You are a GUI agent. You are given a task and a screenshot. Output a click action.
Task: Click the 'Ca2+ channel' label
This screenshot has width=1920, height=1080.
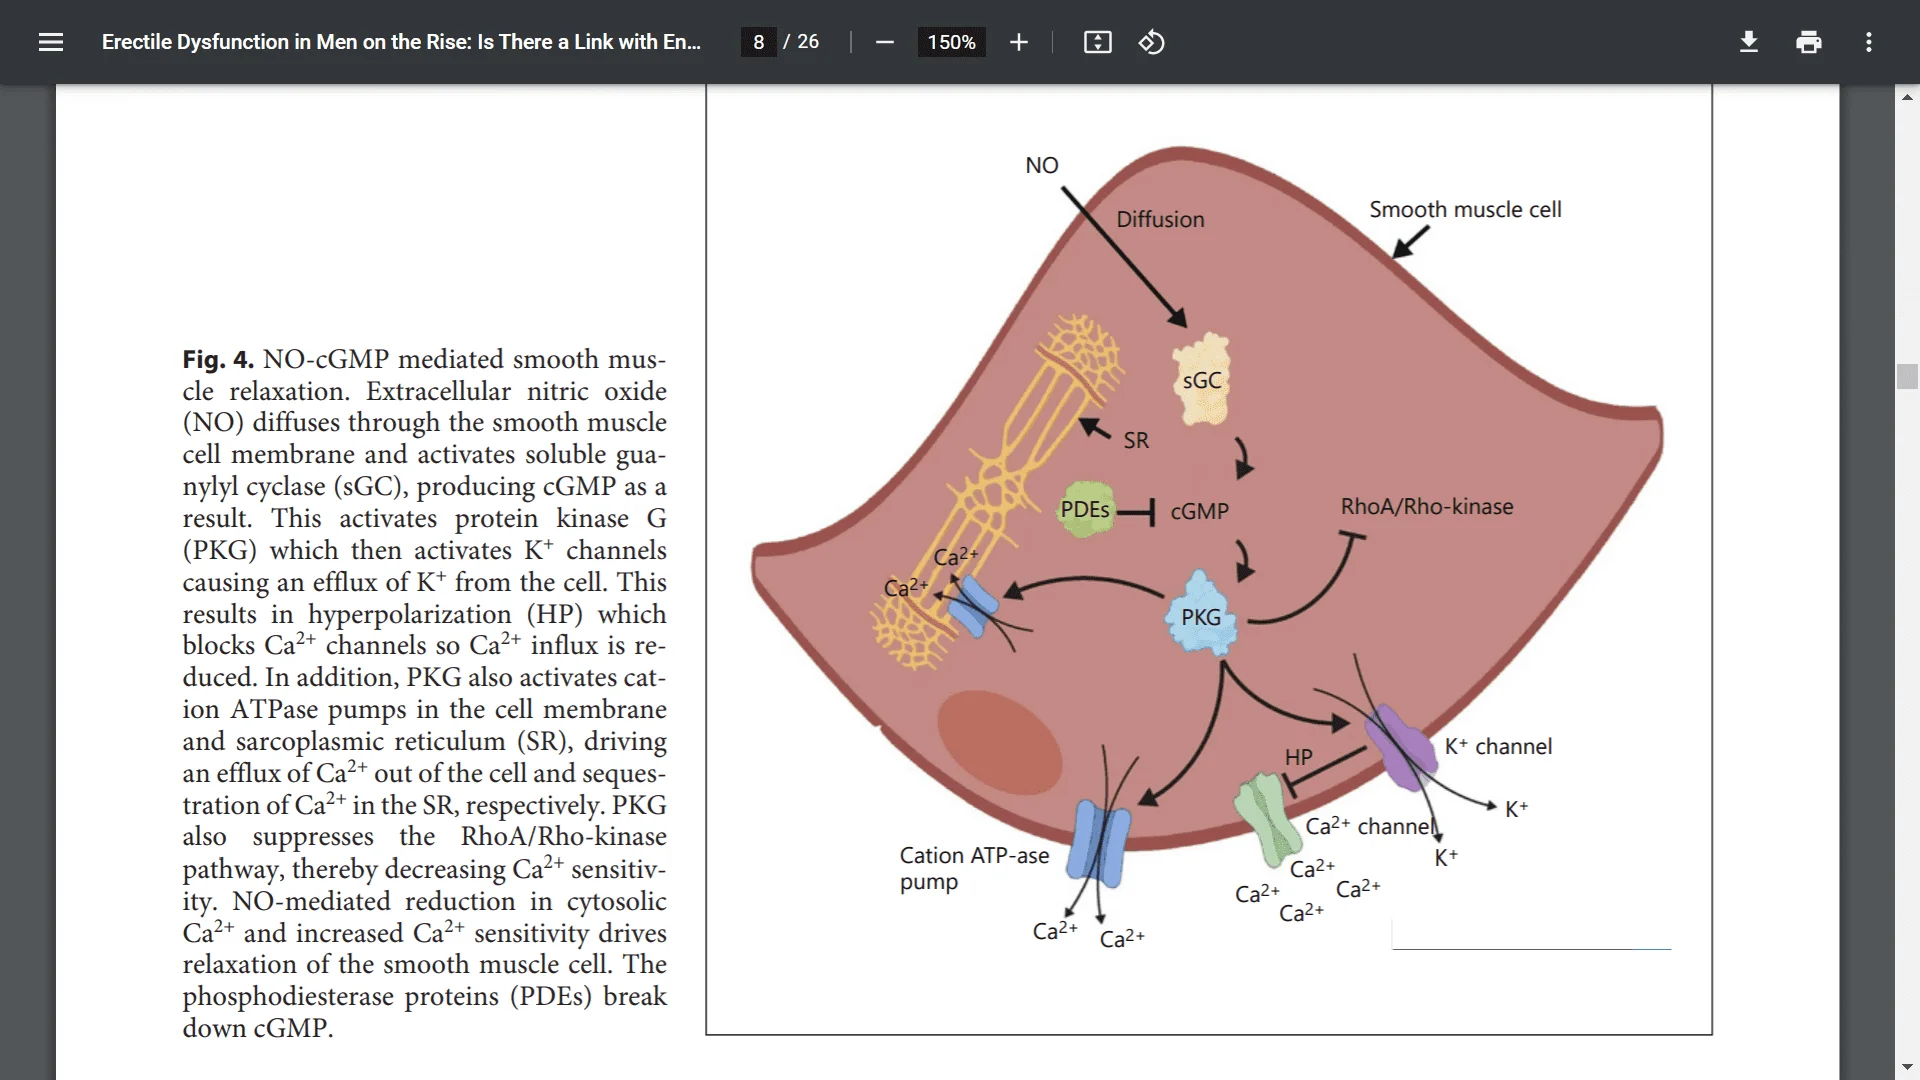click(x=1370, y=826)
